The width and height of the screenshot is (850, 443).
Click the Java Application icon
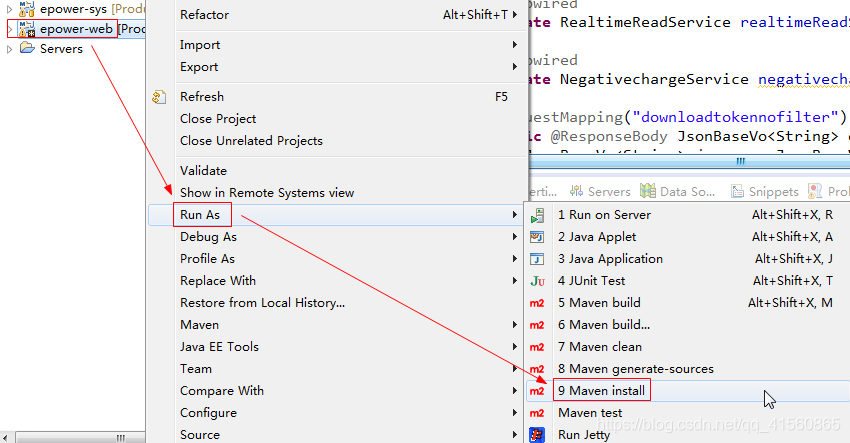538,259
